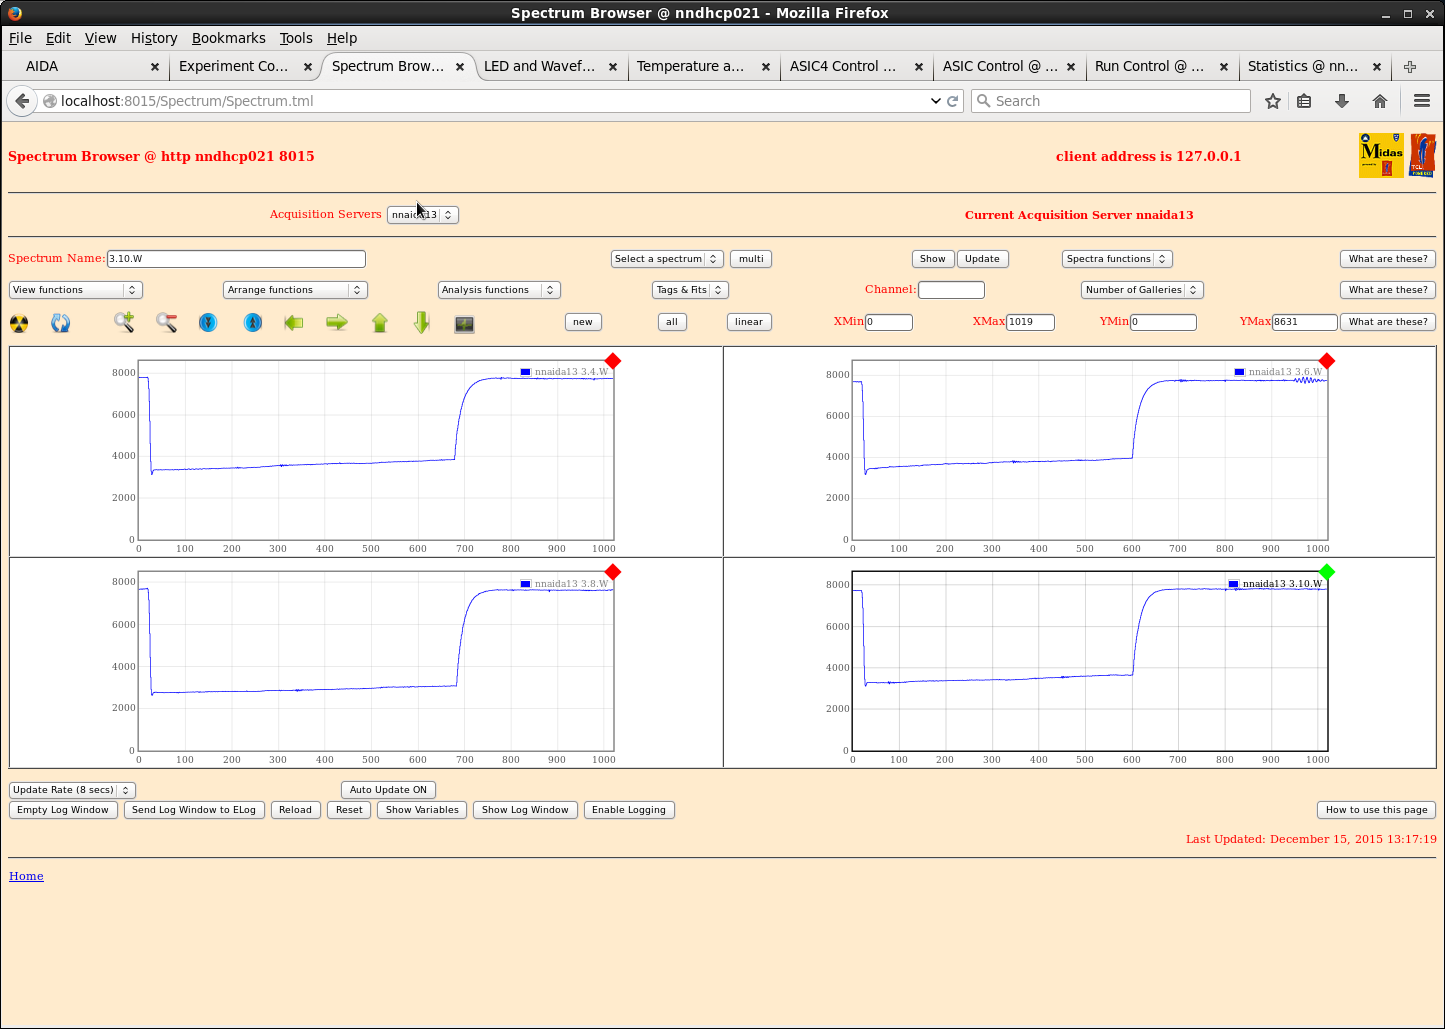The image size is (1445, 1029).
Task: Toggle the Auto Update ON button
Action: 388,790
